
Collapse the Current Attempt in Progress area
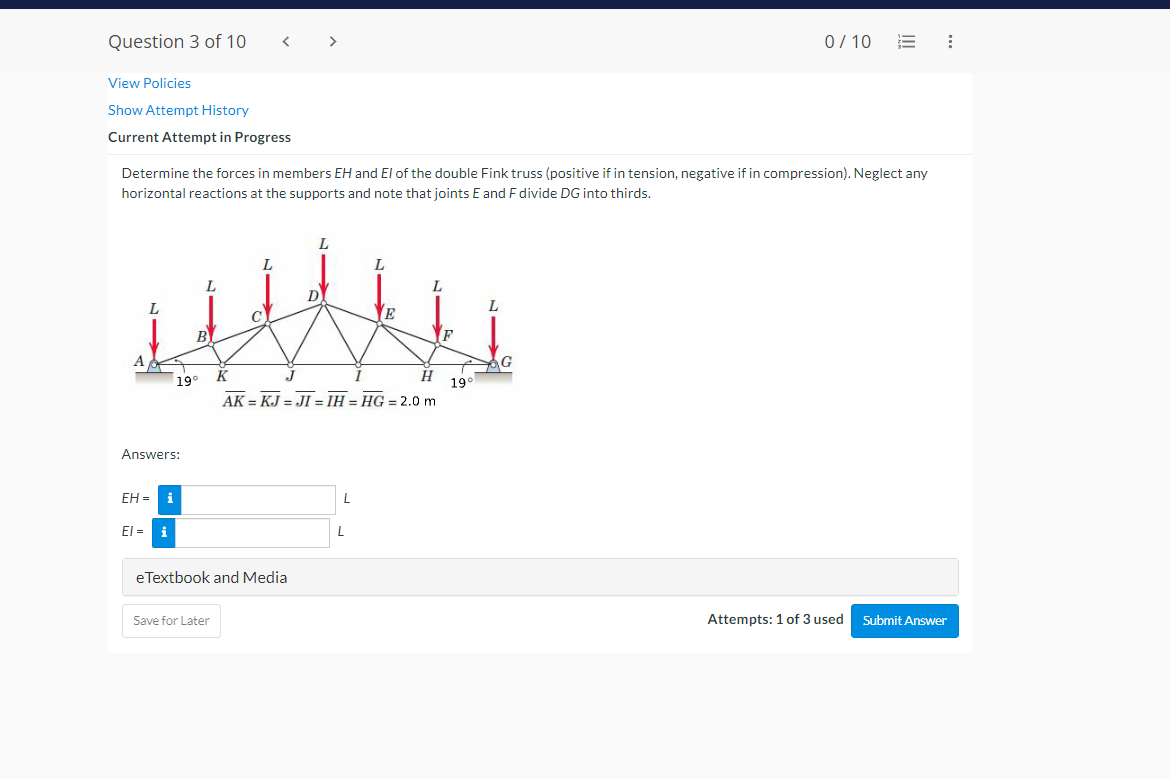pos(199,137)
